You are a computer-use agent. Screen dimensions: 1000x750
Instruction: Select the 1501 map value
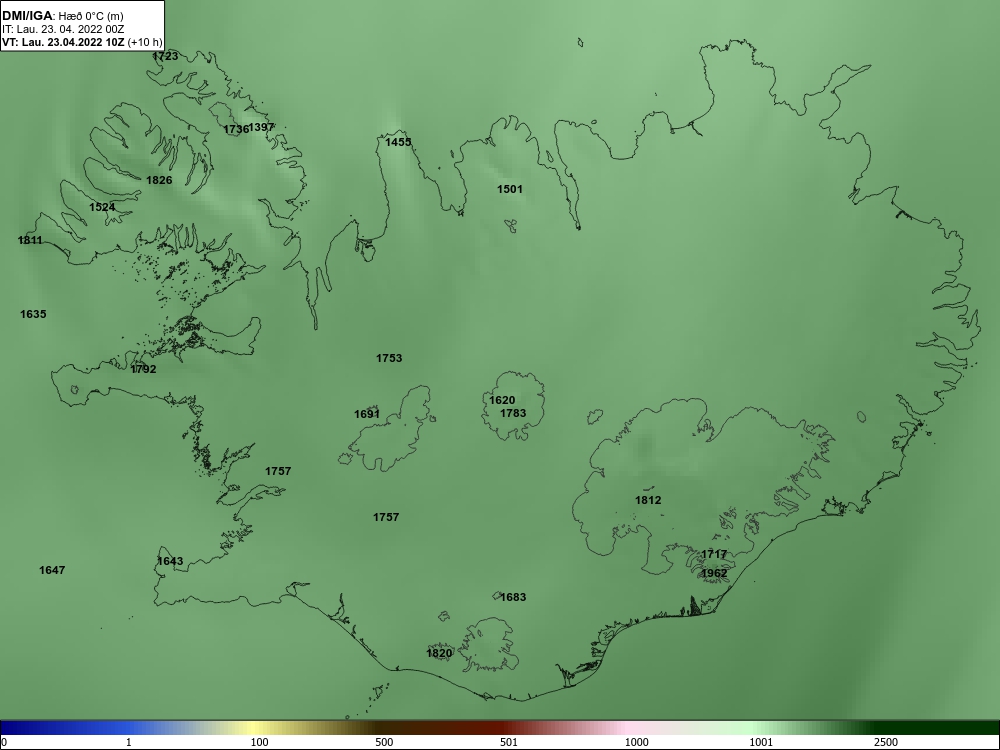(510, 189)
